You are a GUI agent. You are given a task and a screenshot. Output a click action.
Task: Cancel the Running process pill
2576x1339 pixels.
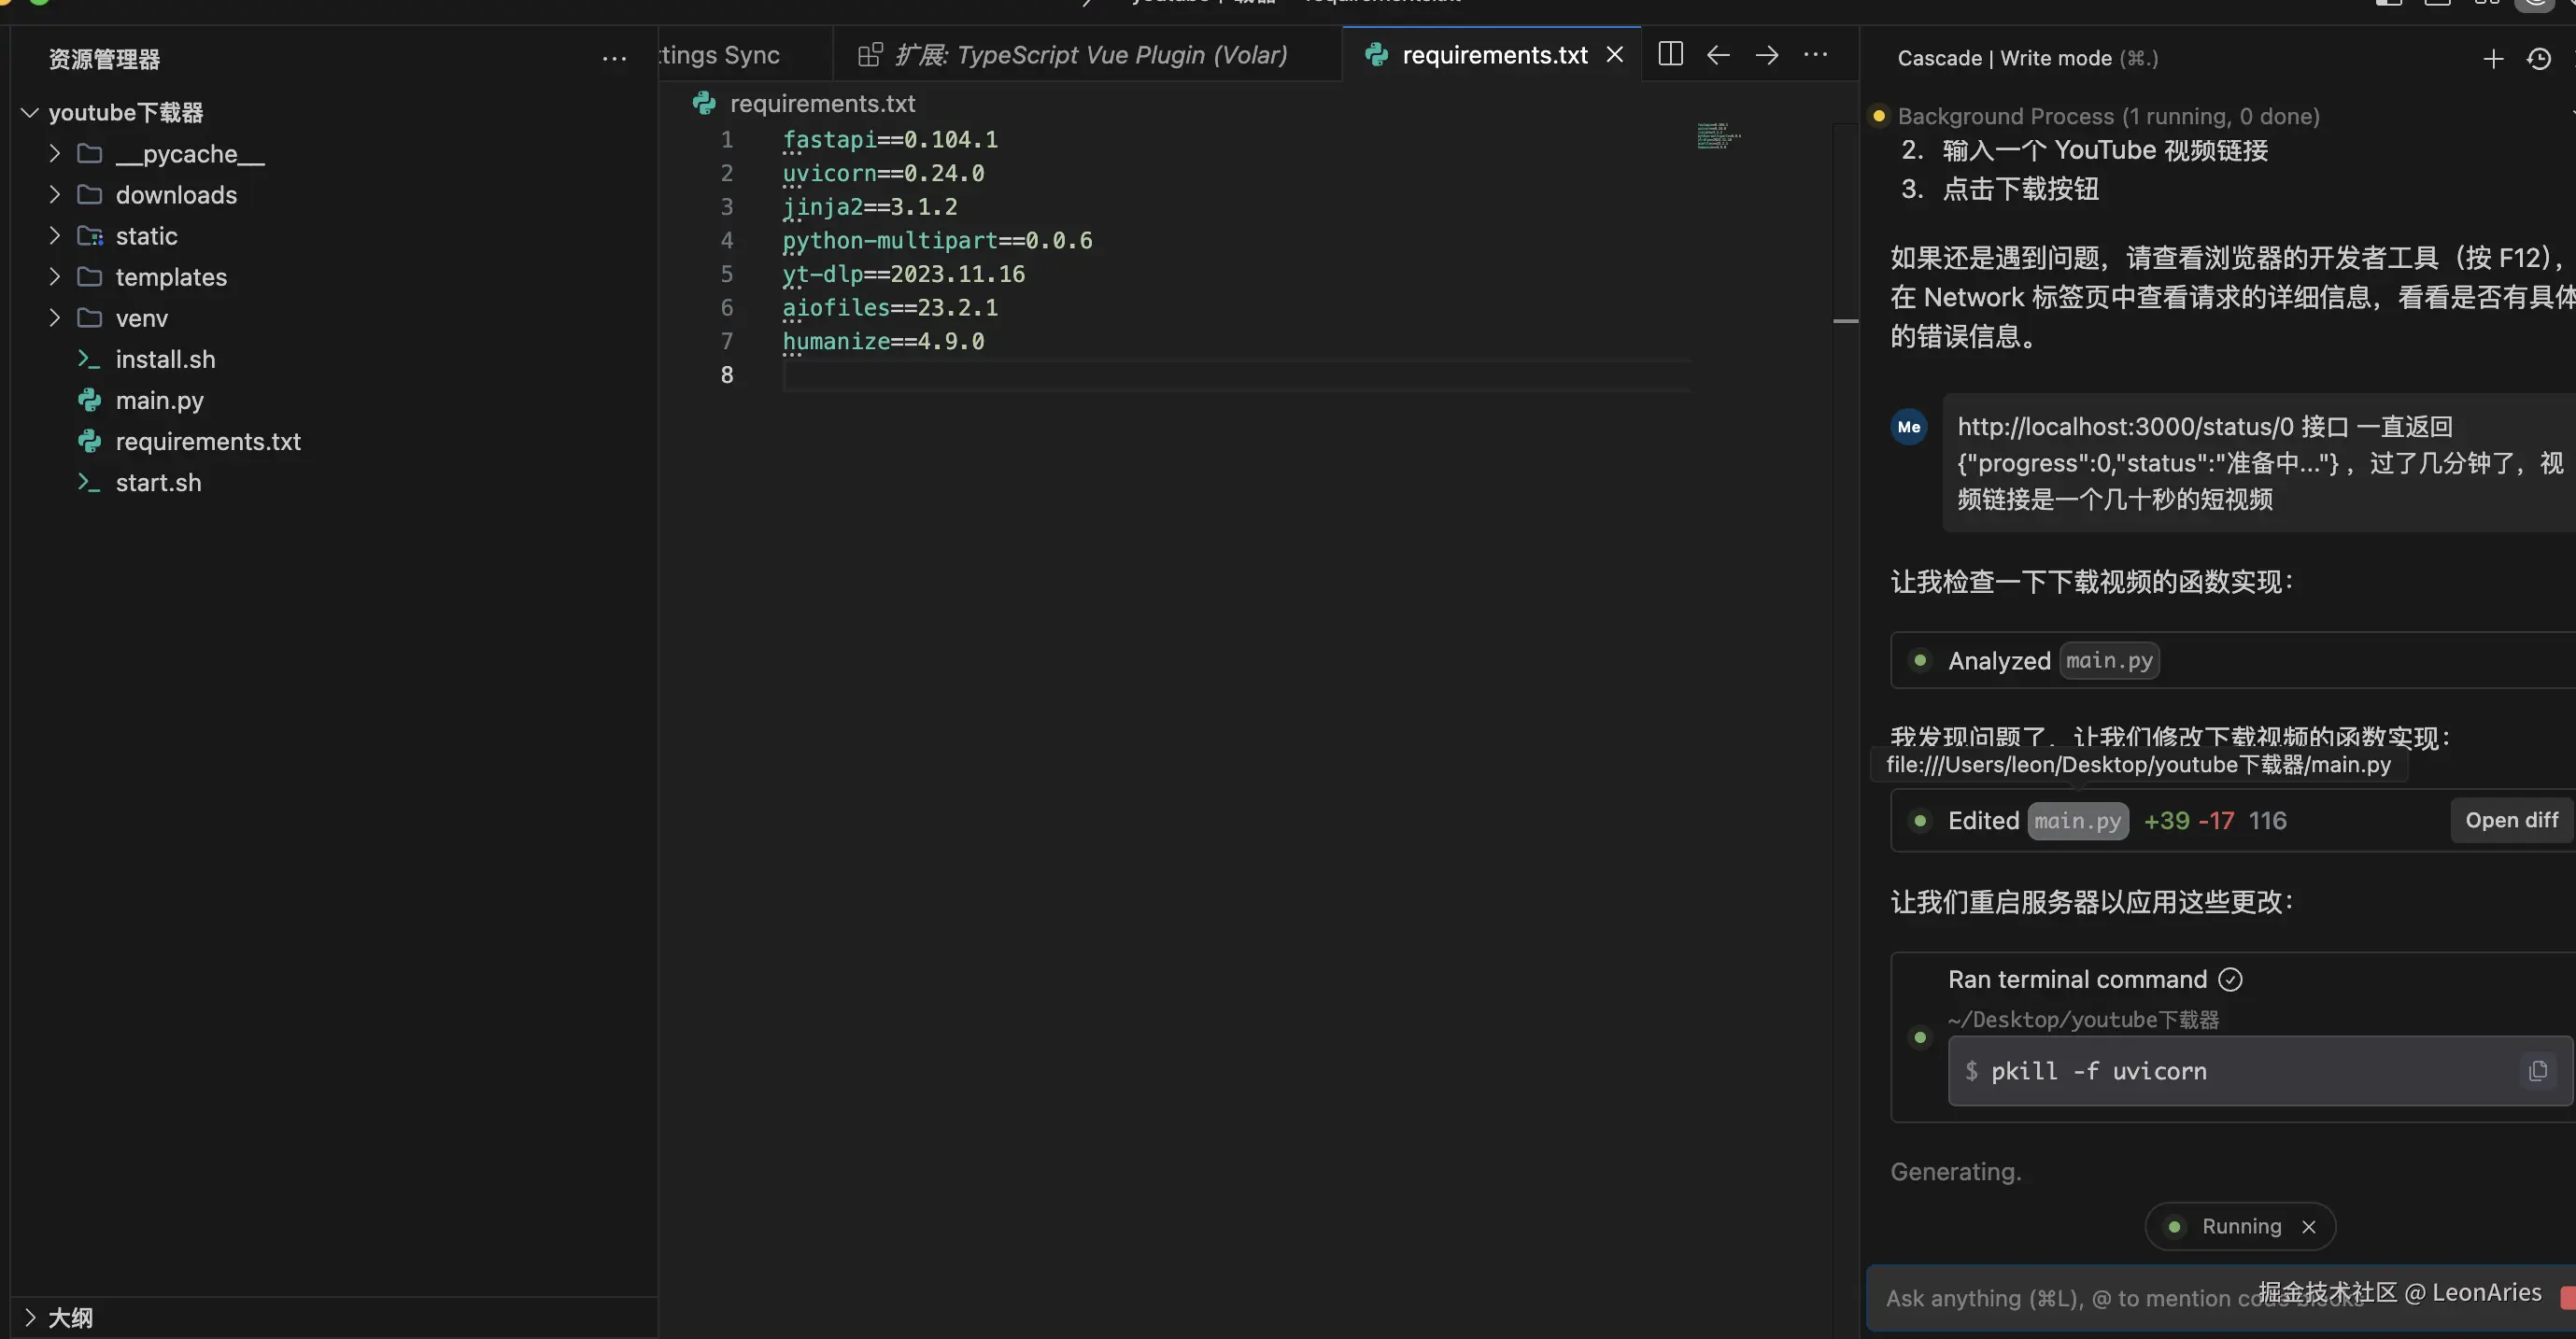[2308, 1227]
